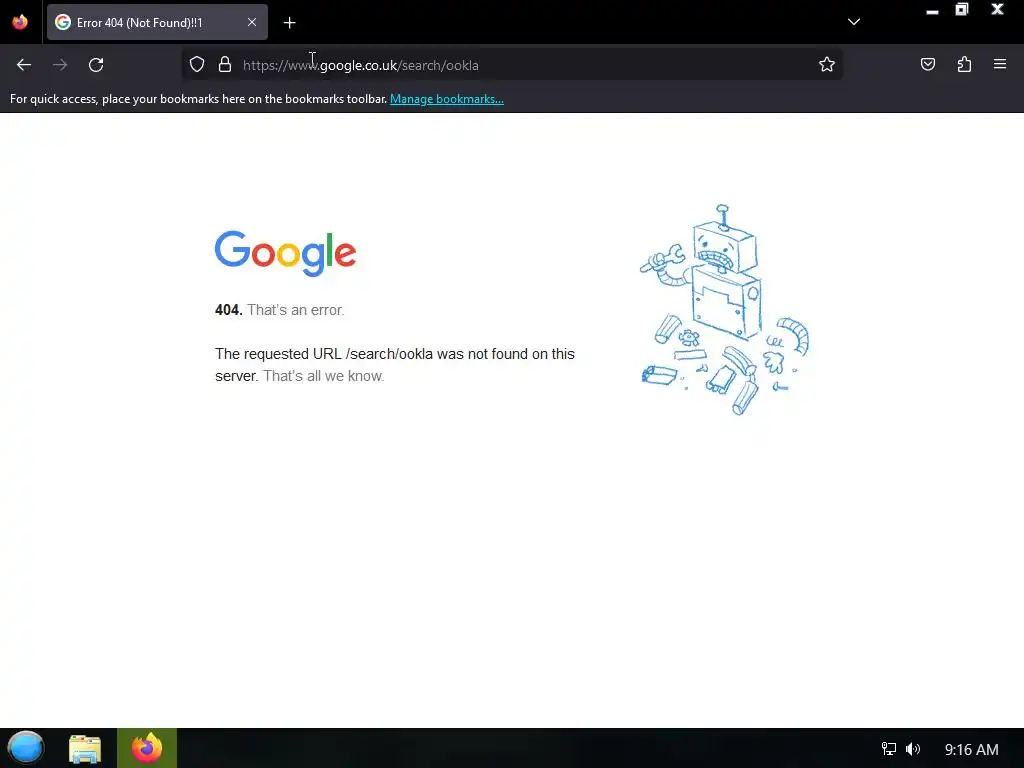Image resolution: width=1024 pixels, height=768 pixels.
Task: Click "That's all we know." text
Action: [323, 376]
